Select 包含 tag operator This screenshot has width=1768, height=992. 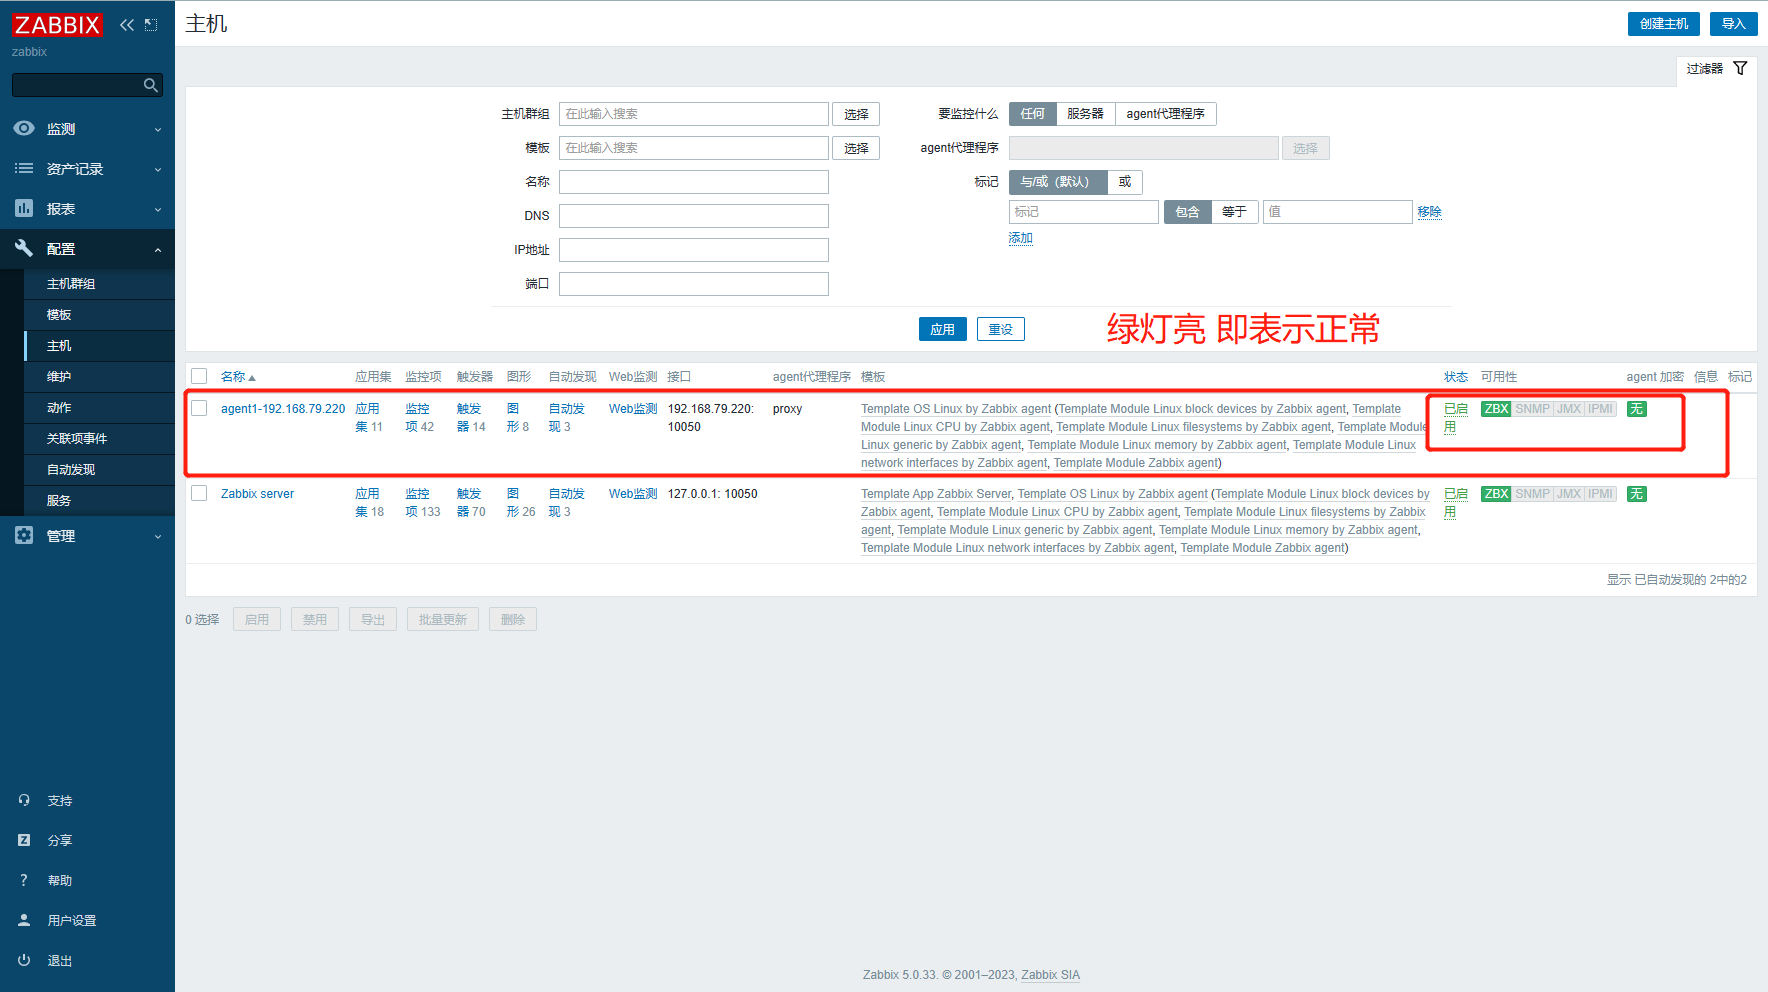pos(1187,212)
